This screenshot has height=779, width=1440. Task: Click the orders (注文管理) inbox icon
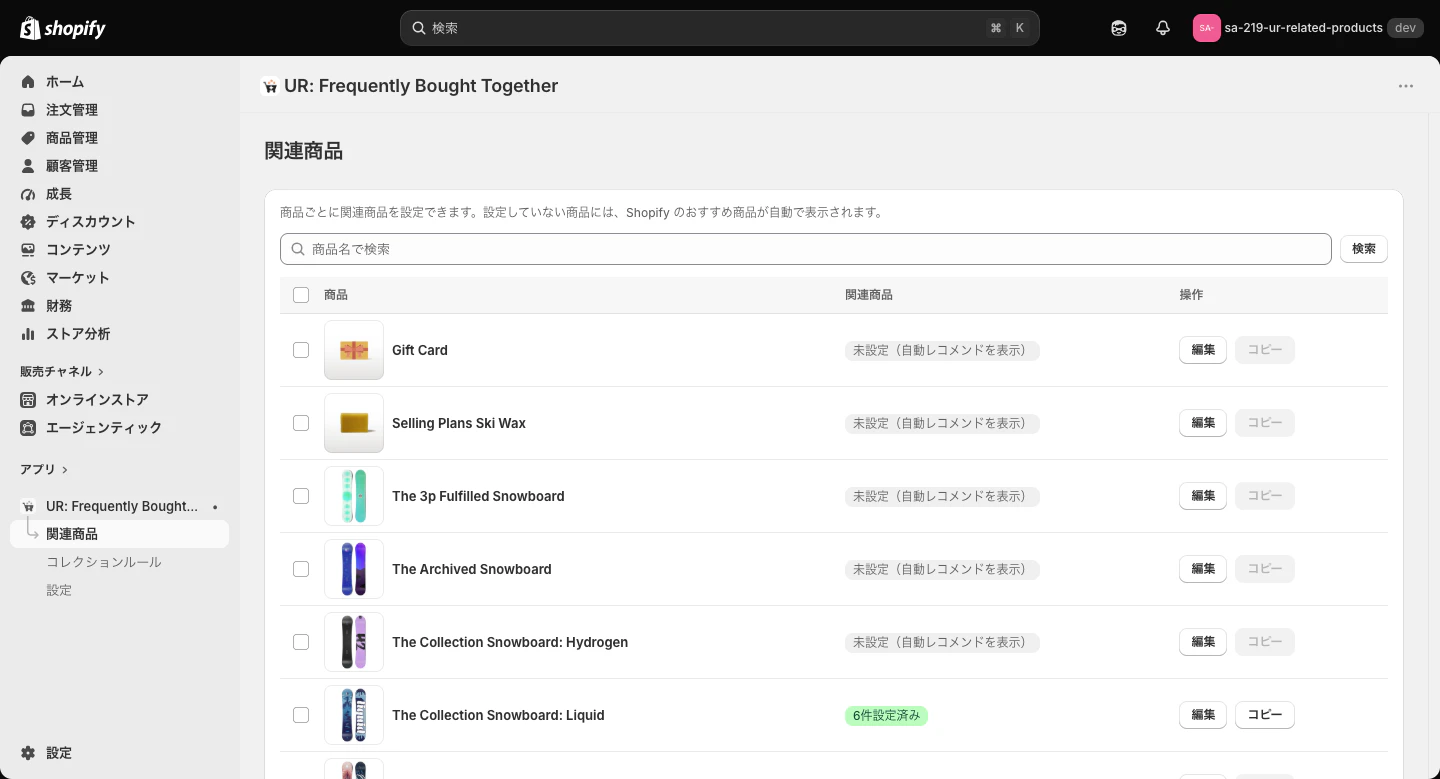point(28,110)
